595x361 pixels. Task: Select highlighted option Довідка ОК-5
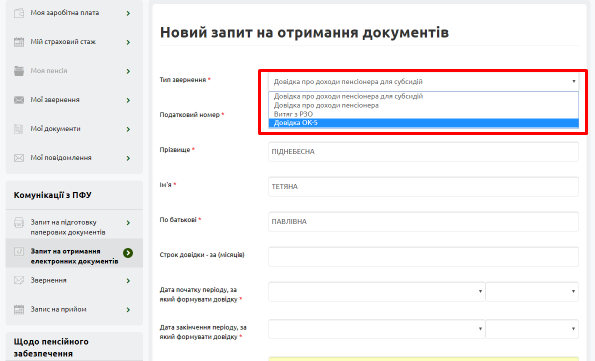(423, 123)
